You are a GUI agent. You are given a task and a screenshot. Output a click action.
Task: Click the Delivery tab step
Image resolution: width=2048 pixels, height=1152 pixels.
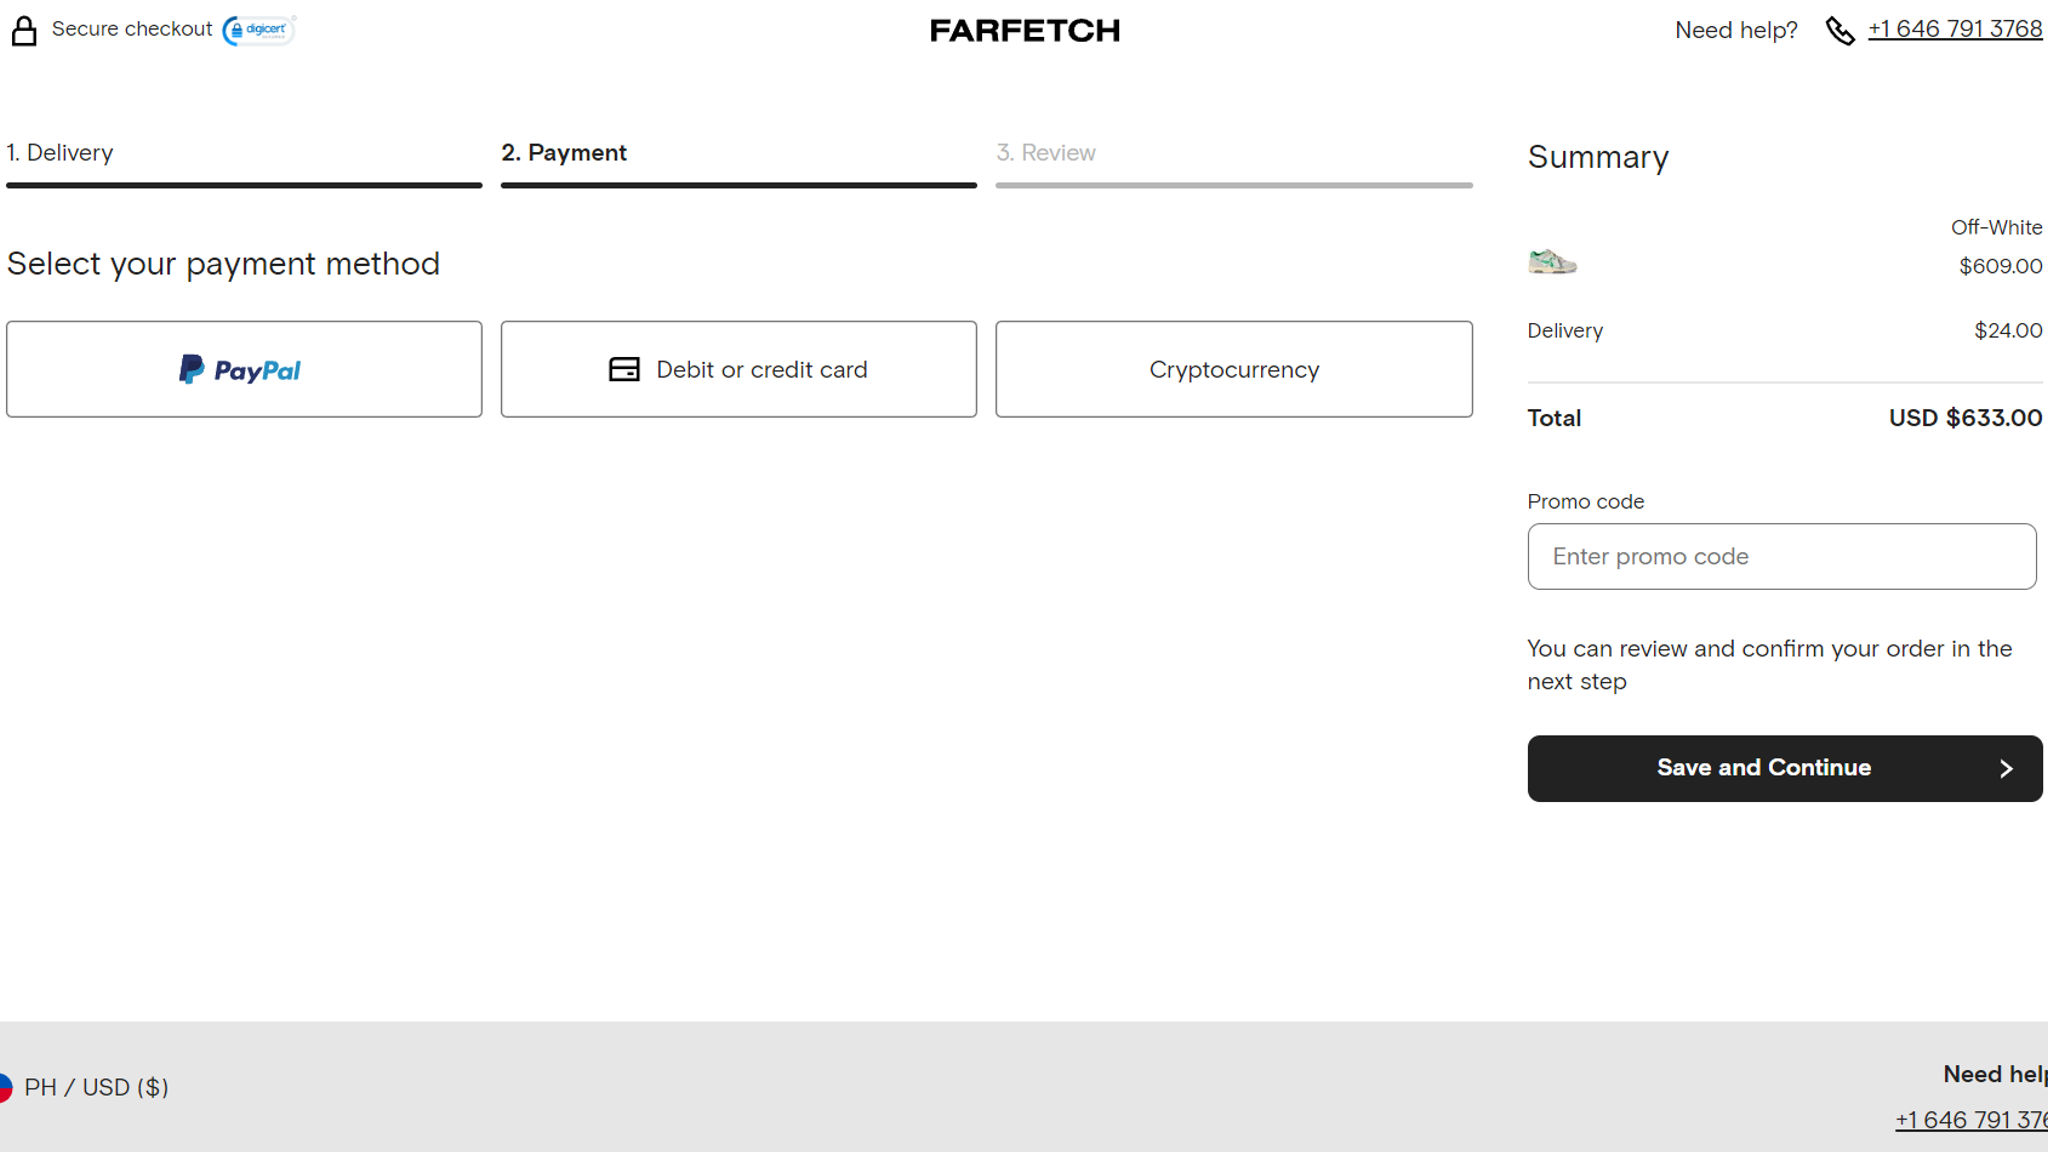pos(59,152)
